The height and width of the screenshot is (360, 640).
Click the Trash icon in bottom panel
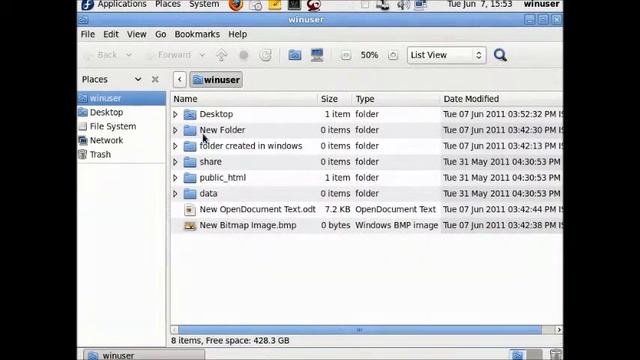click(x=556, y=354)
